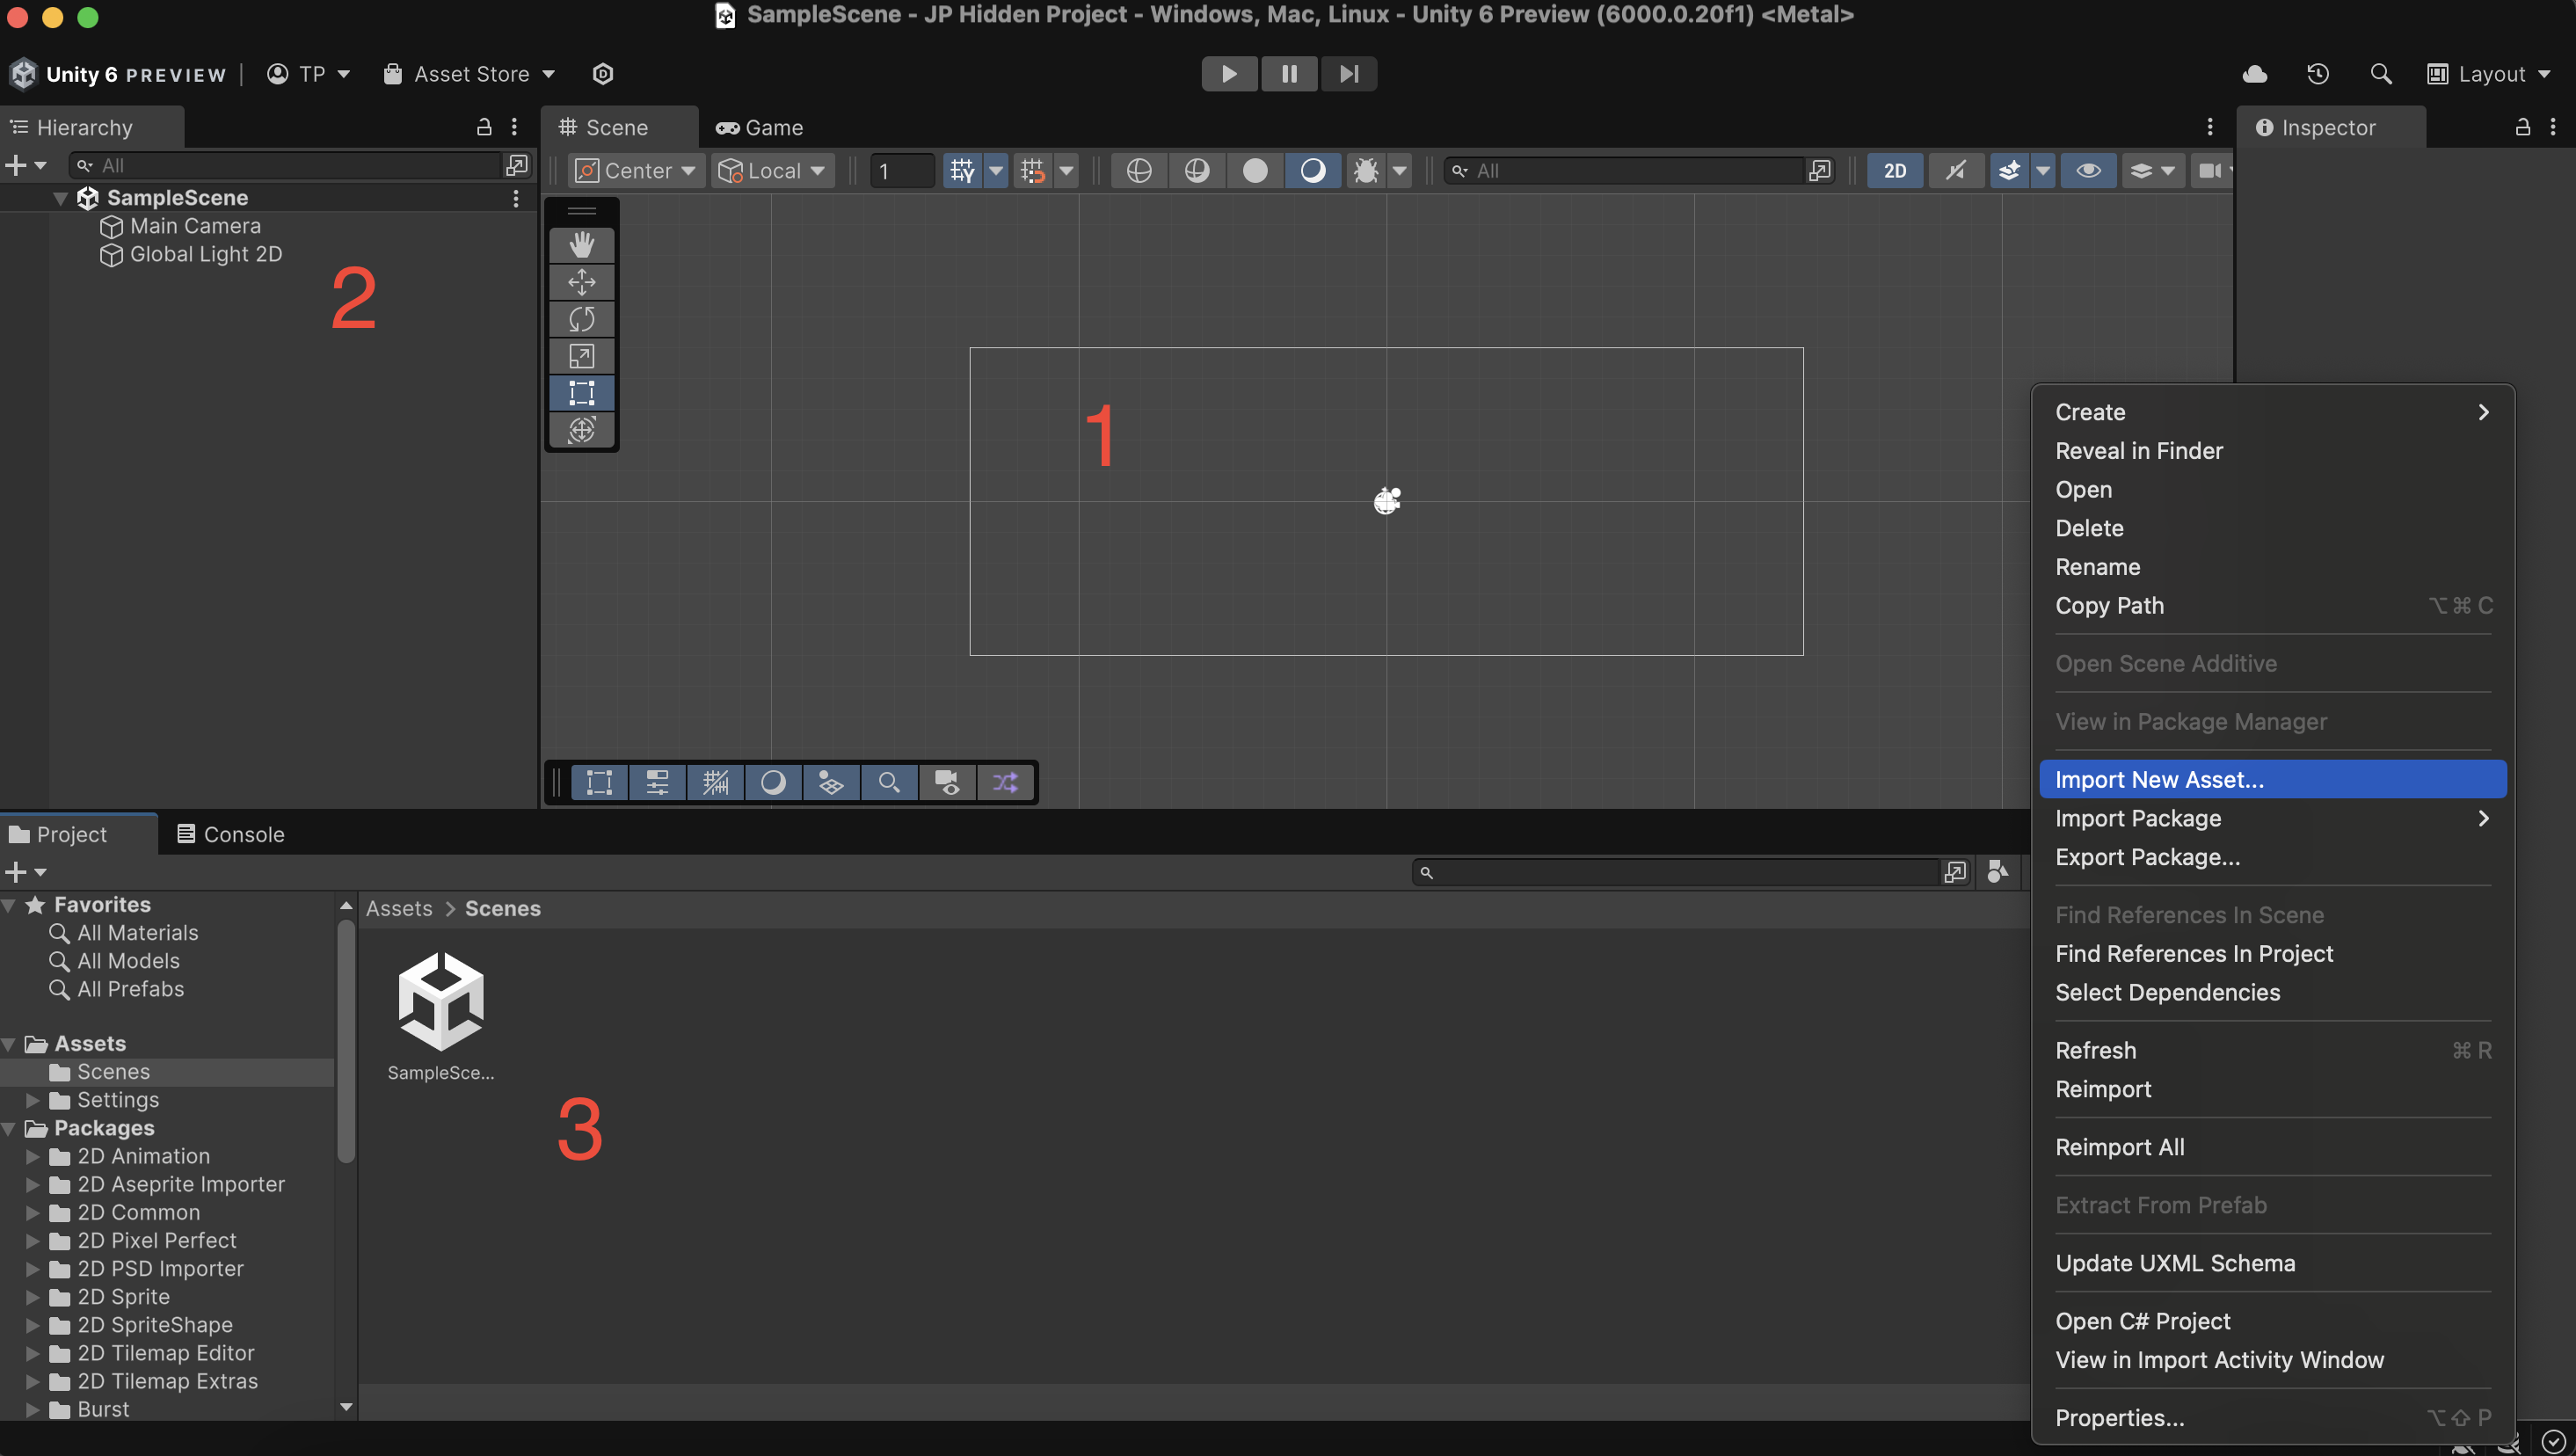Click the grid snap value field showing 1
This screenshot has width=2576, height=1456.
(x=901, y=171)
